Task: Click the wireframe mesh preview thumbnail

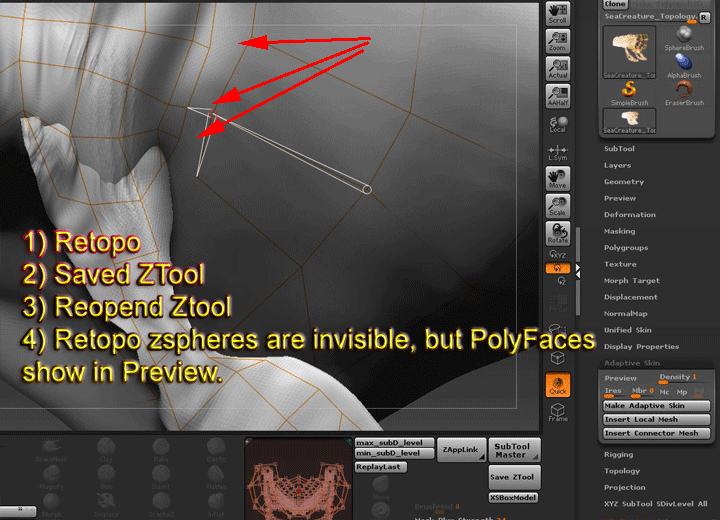Action: click(298, 479)
